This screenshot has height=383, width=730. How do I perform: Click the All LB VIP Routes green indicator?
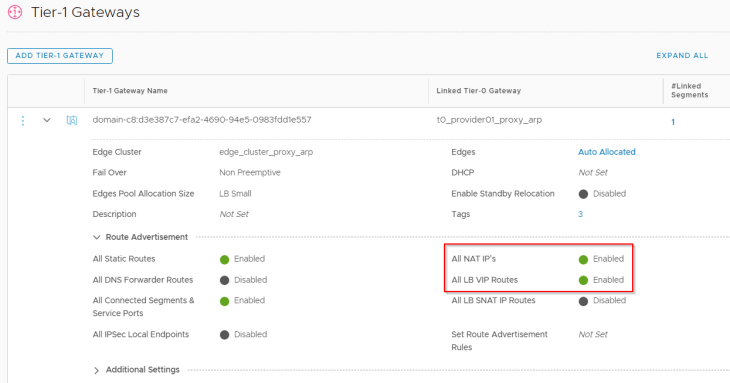point(583,281)
